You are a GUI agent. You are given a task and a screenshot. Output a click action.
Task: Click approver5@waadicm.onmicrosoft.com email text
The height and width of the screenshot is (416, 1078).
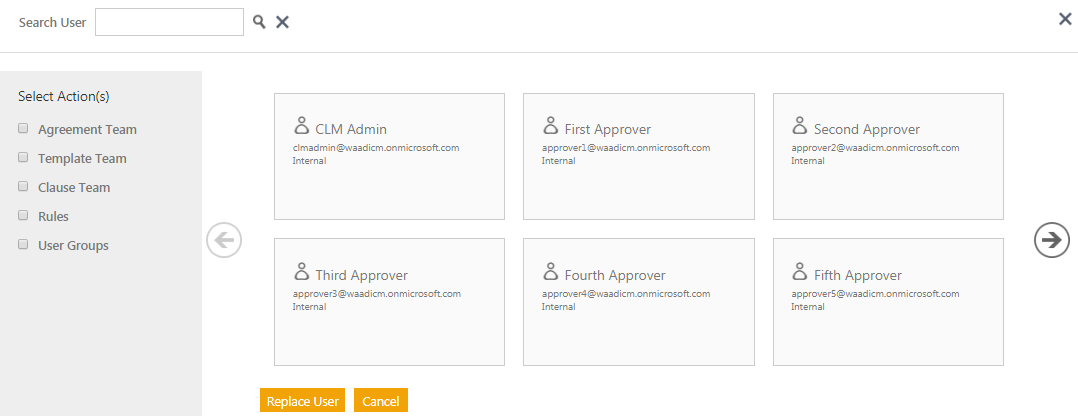point(876,294)
